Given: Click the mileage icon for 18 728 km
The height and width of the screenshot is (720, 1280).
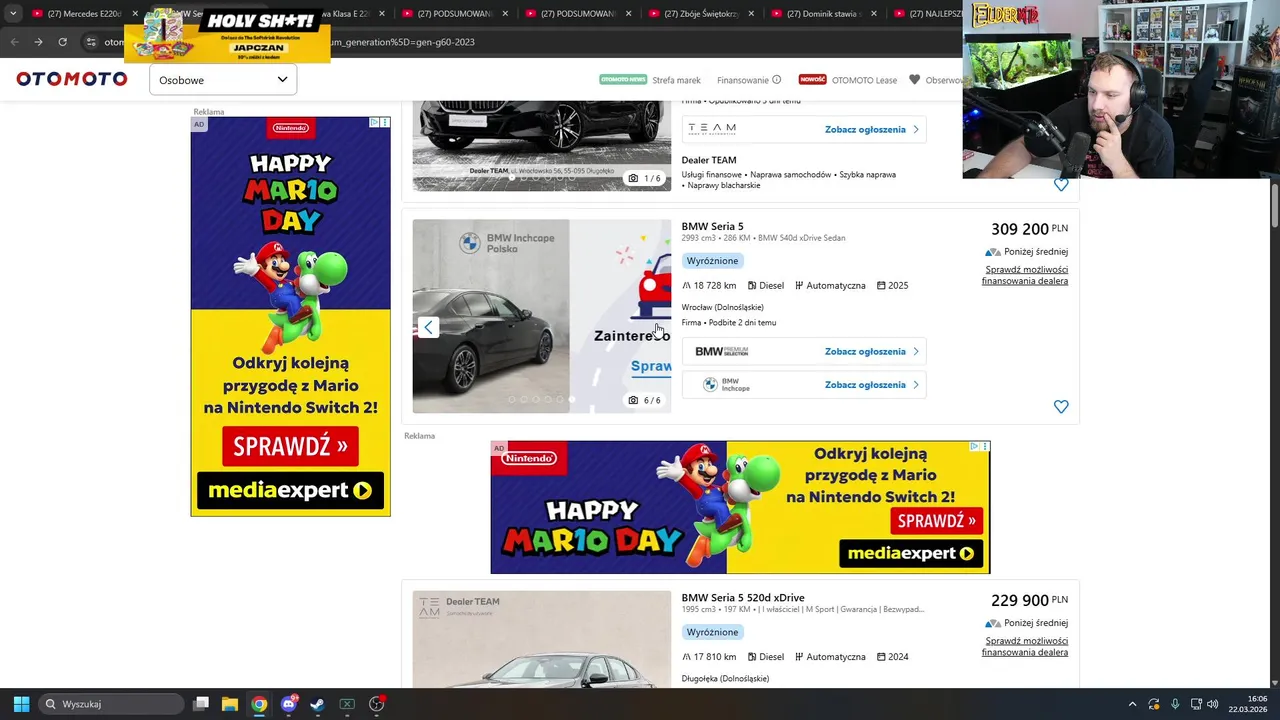Looking at the screenshot, I should [x=687, y=286].
